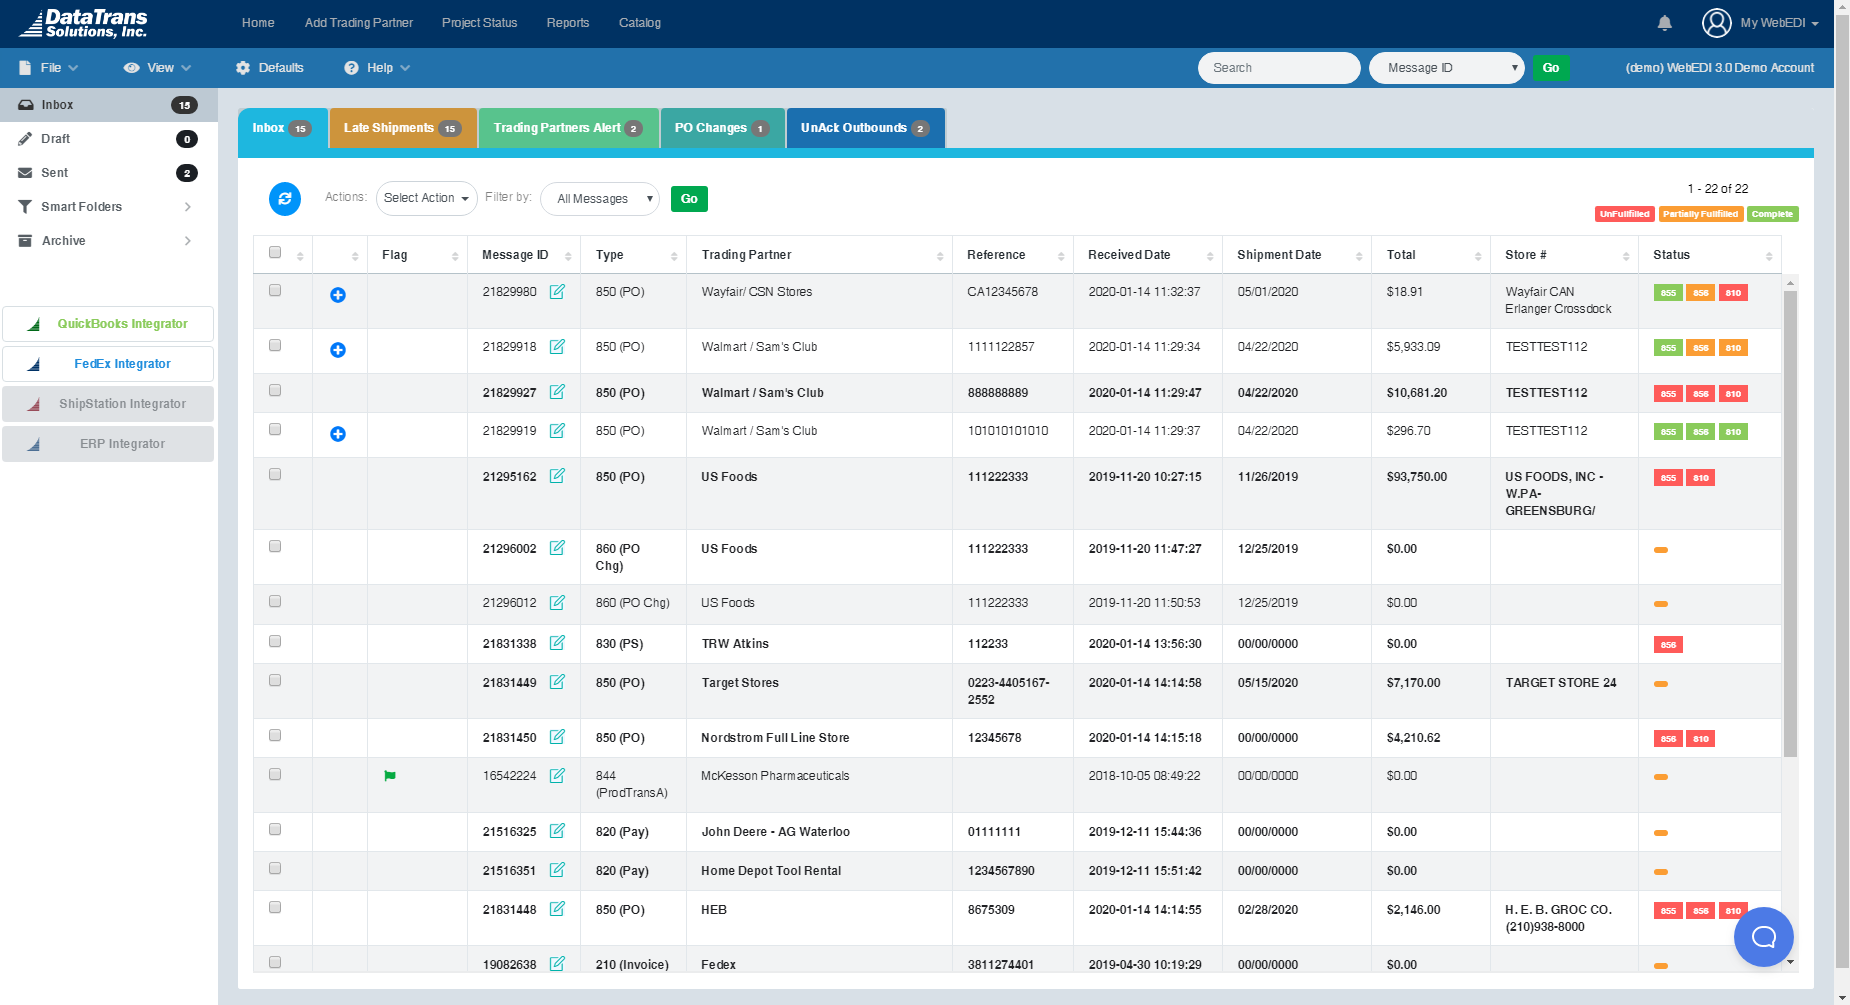
Task: Check the box for message 21831450
Action: tap(275, 736)
